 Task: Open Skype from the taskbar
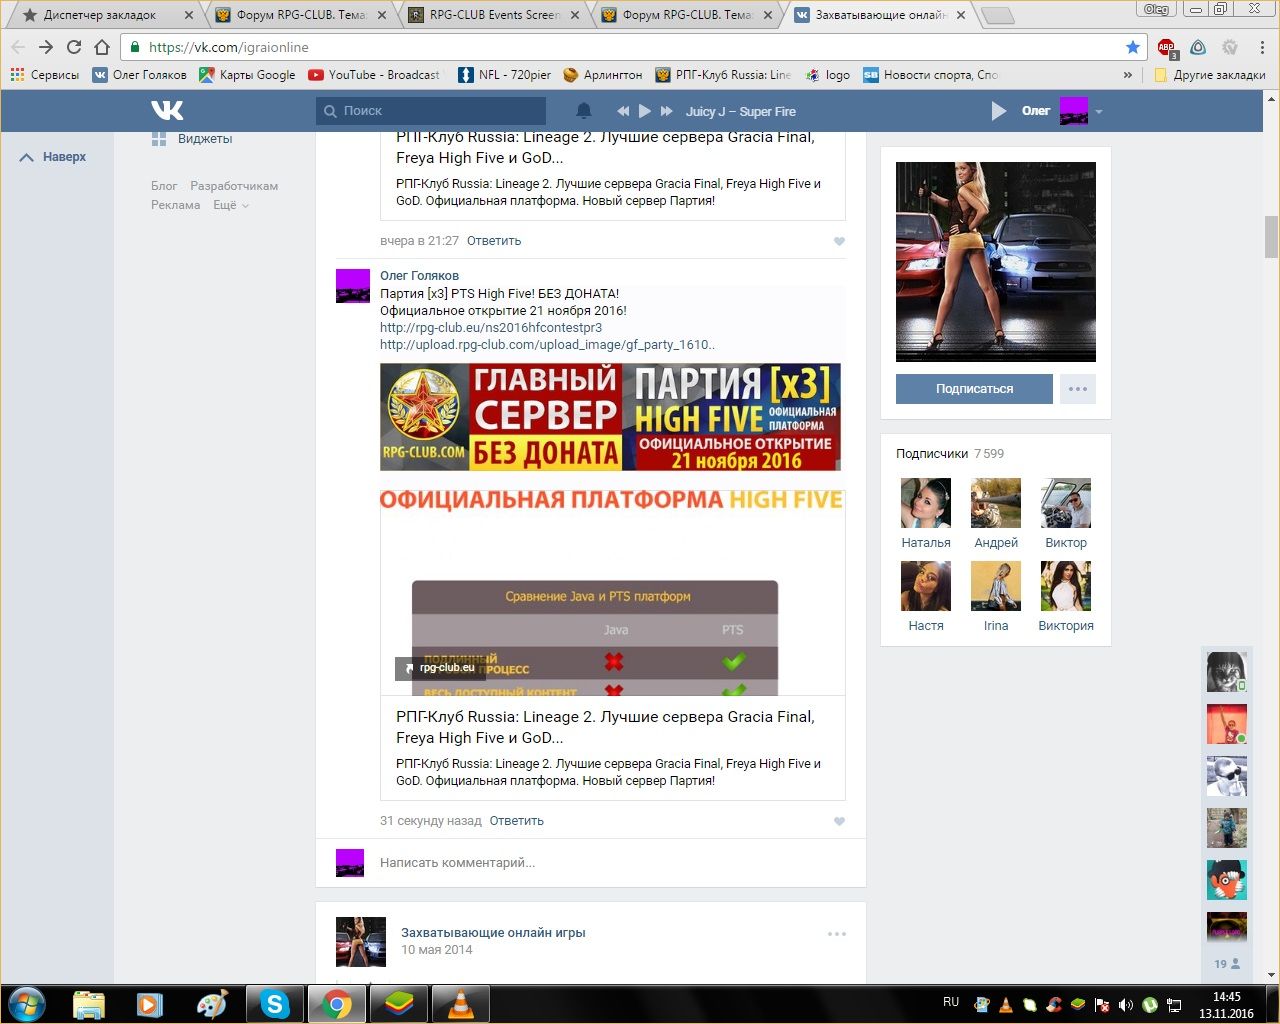coord(274,1004)
